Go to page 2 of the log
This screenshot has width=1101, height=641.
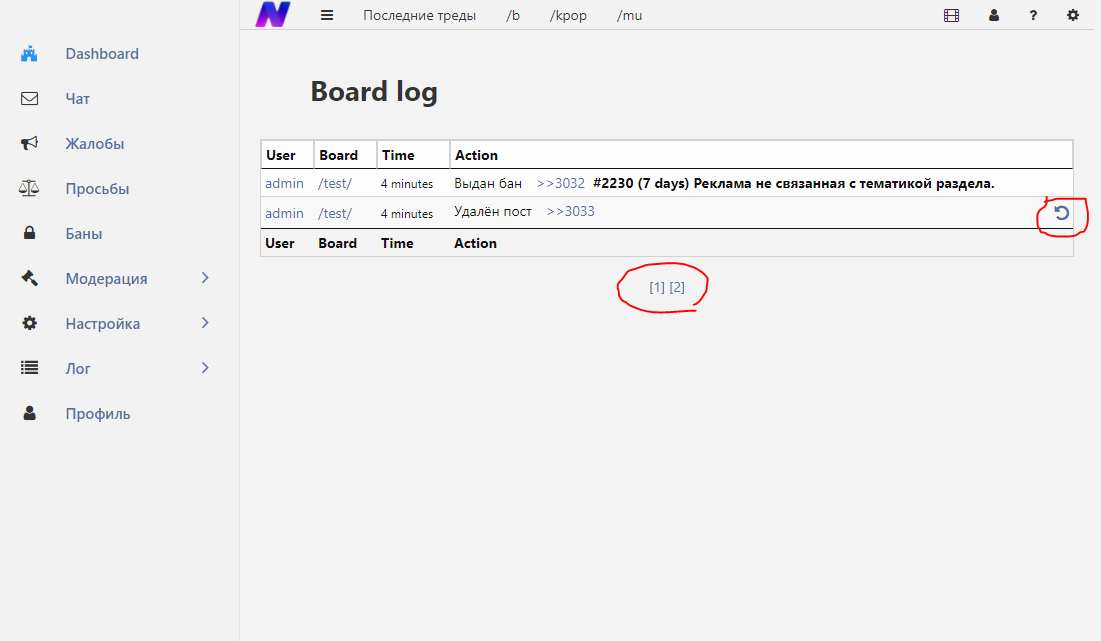677,287
